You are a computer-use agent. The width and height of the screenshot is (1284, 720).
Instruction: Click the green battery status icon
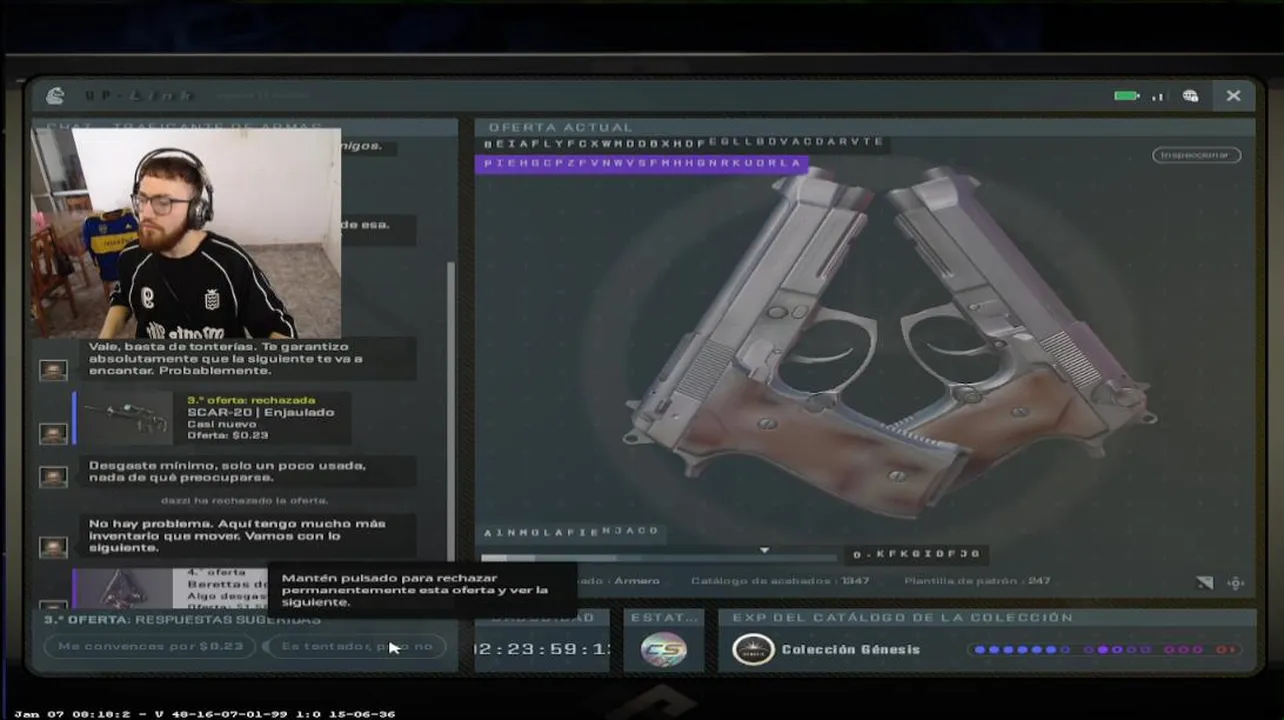coord(1127,96)
